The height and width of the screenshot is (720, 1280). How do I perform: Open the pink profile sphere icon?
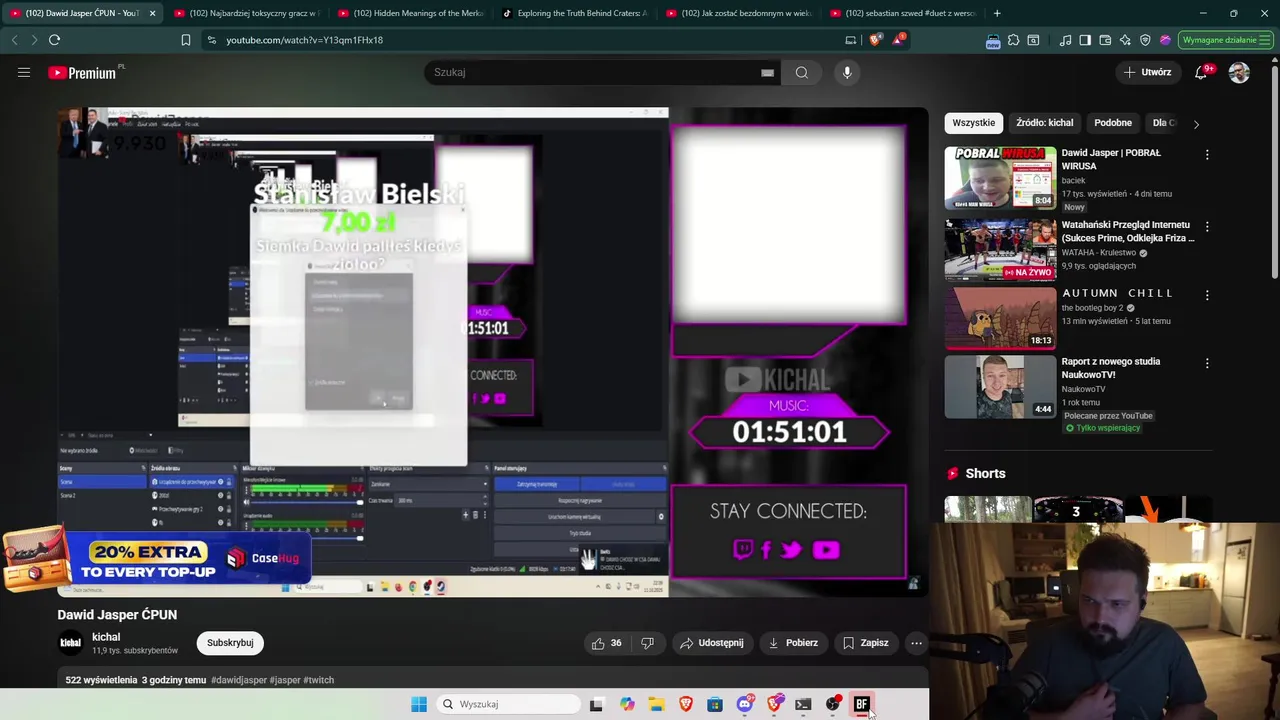[x=1165, y=40]
